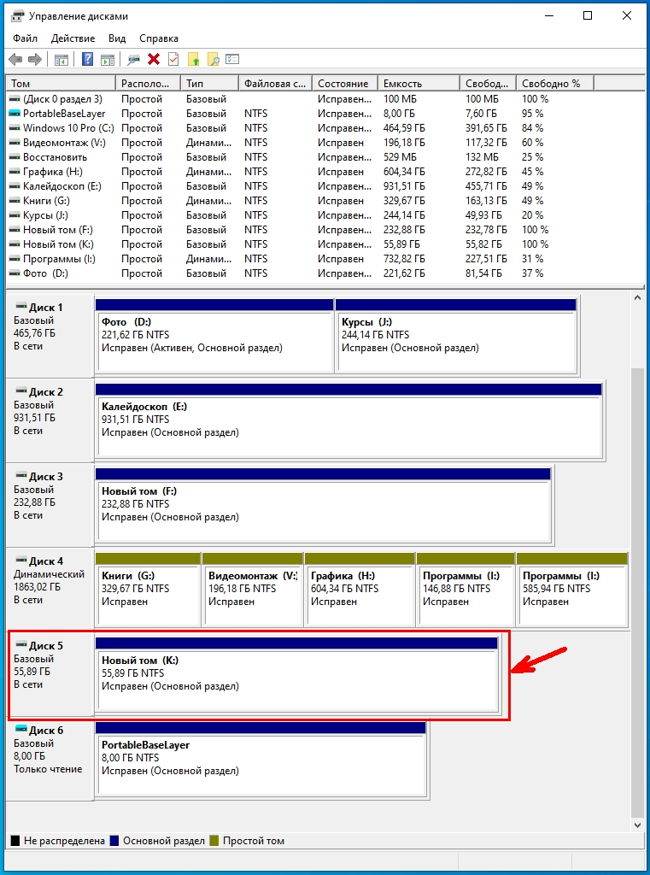Screen dimensions: 650x875
Task: Click the blue Основной раздел legend swatch
Action: click(114, 840)
